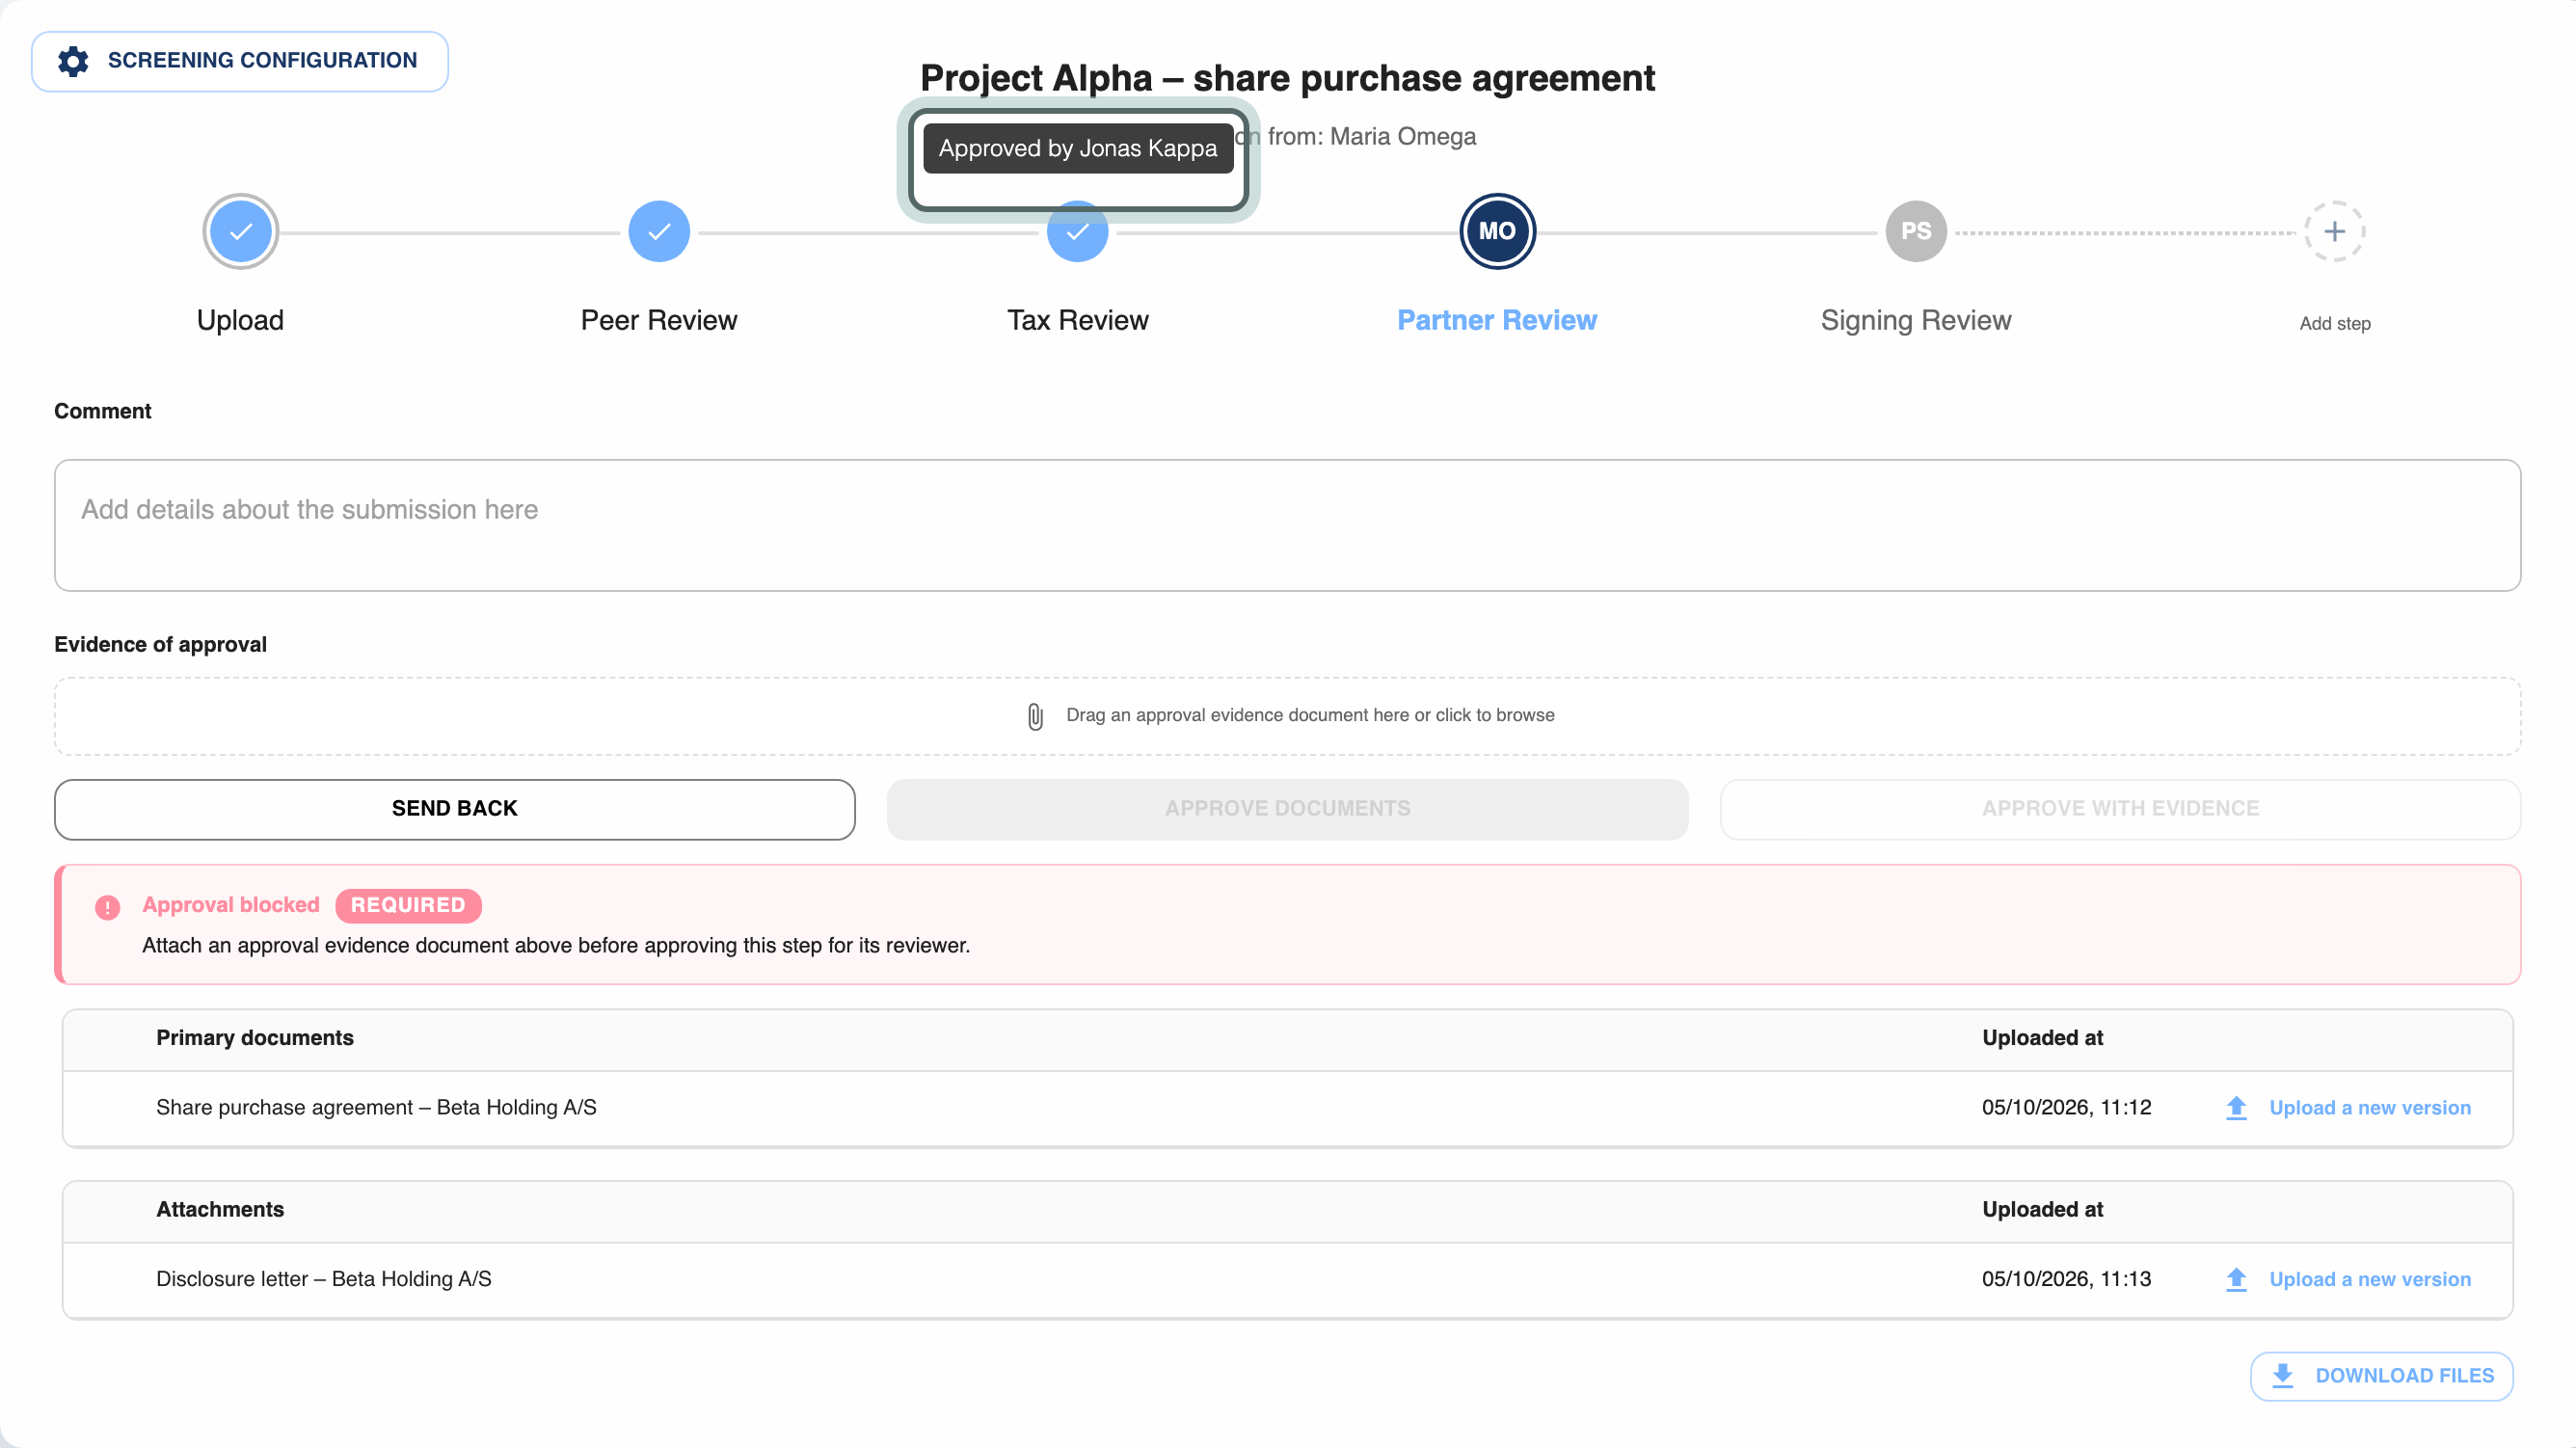The height and width of the screenshot is (1448, 2576).
Task: Select the Upload step checkmark circle
Action: click(240, 231)
